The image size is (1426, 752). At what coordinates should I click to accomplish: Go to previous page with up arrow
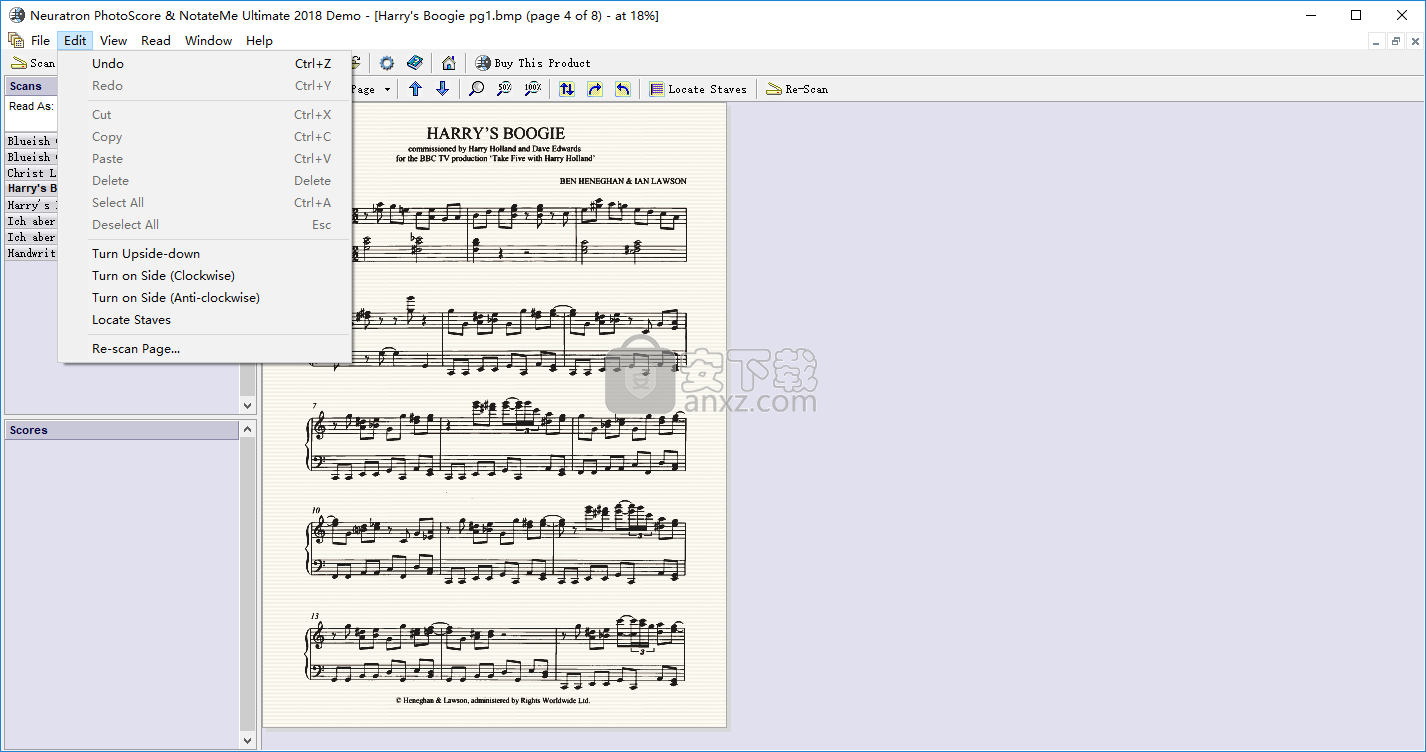pos(416,89)
